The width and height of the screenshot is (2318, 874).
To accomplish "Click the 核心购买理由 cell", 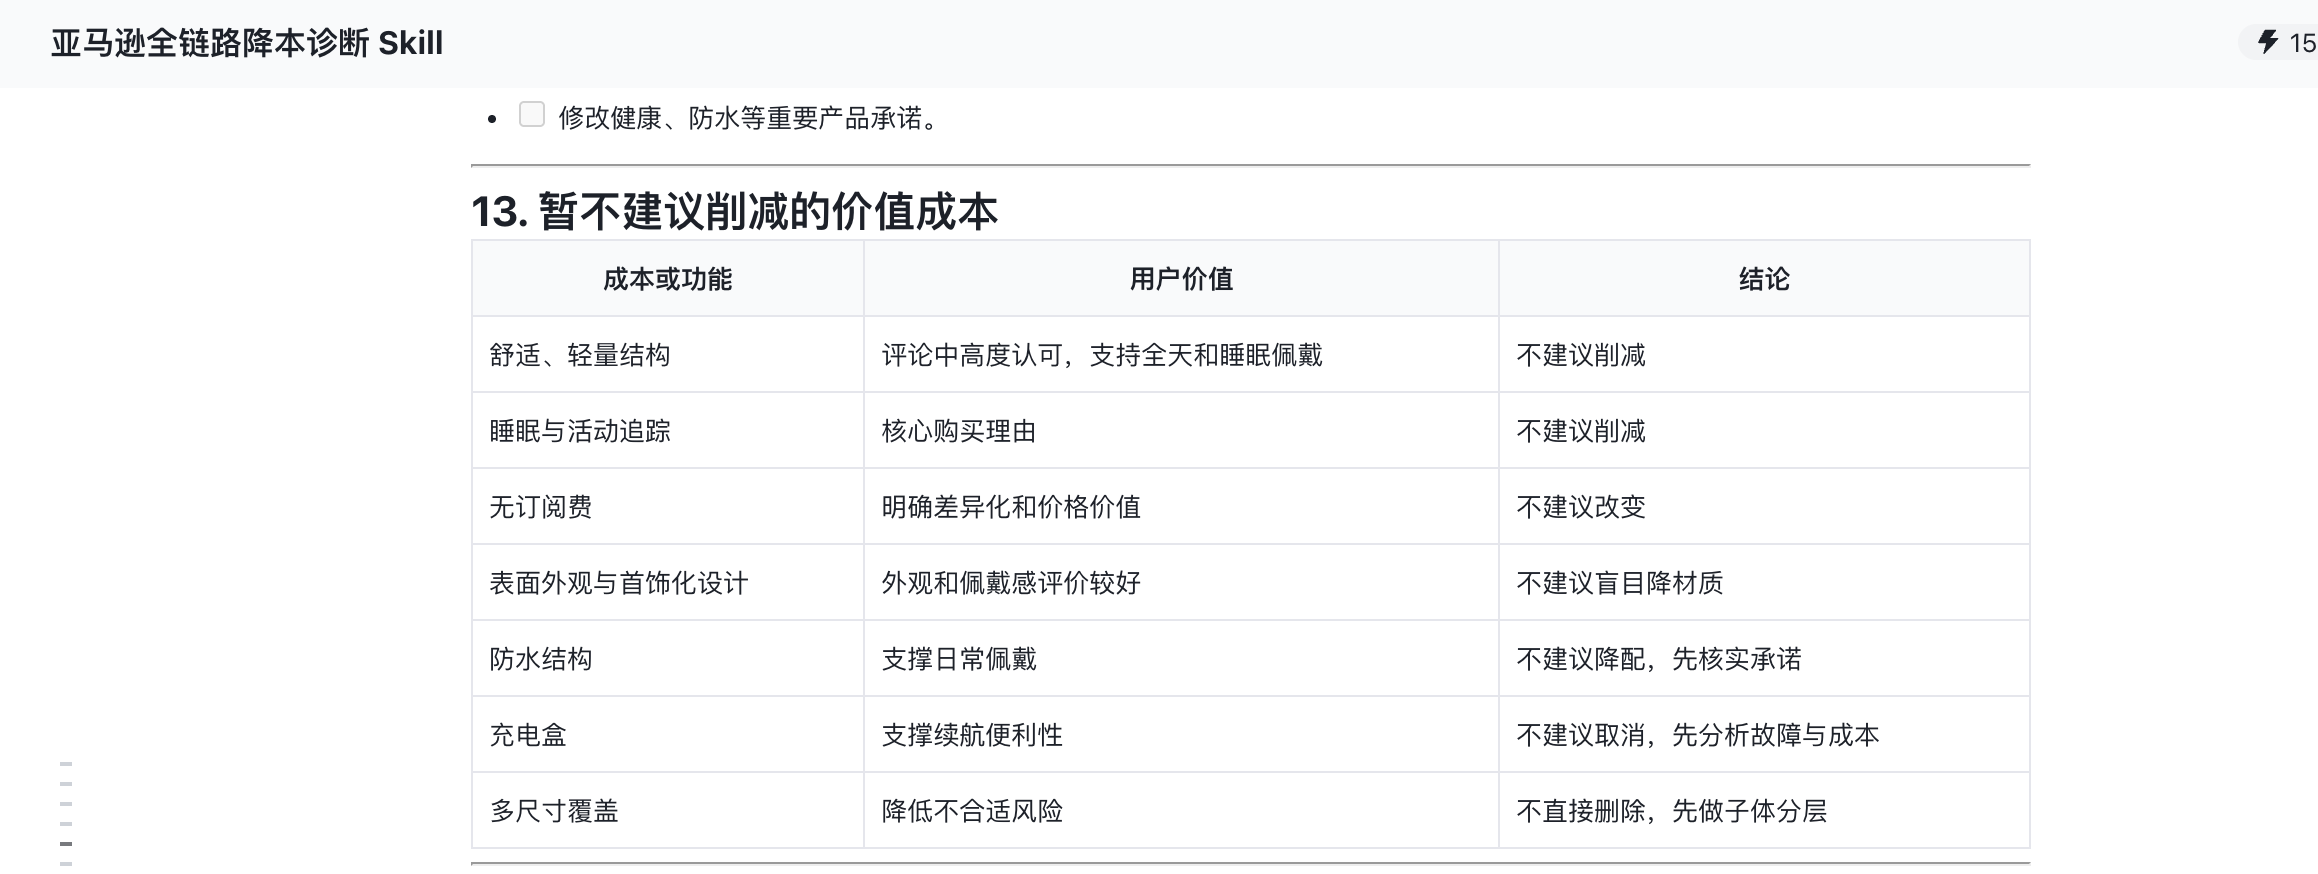I will click(1181, 431).
